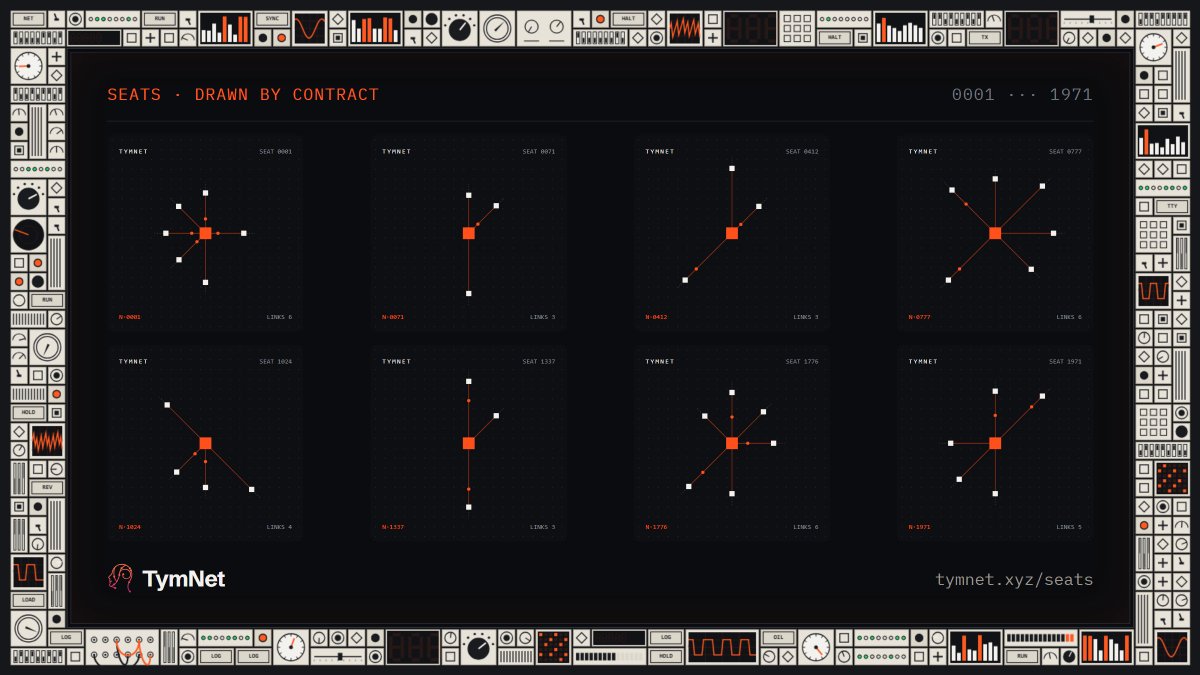Click the 'SEAT 0412' card header
Screen dimensions: 1200x675
pos(802,152)
